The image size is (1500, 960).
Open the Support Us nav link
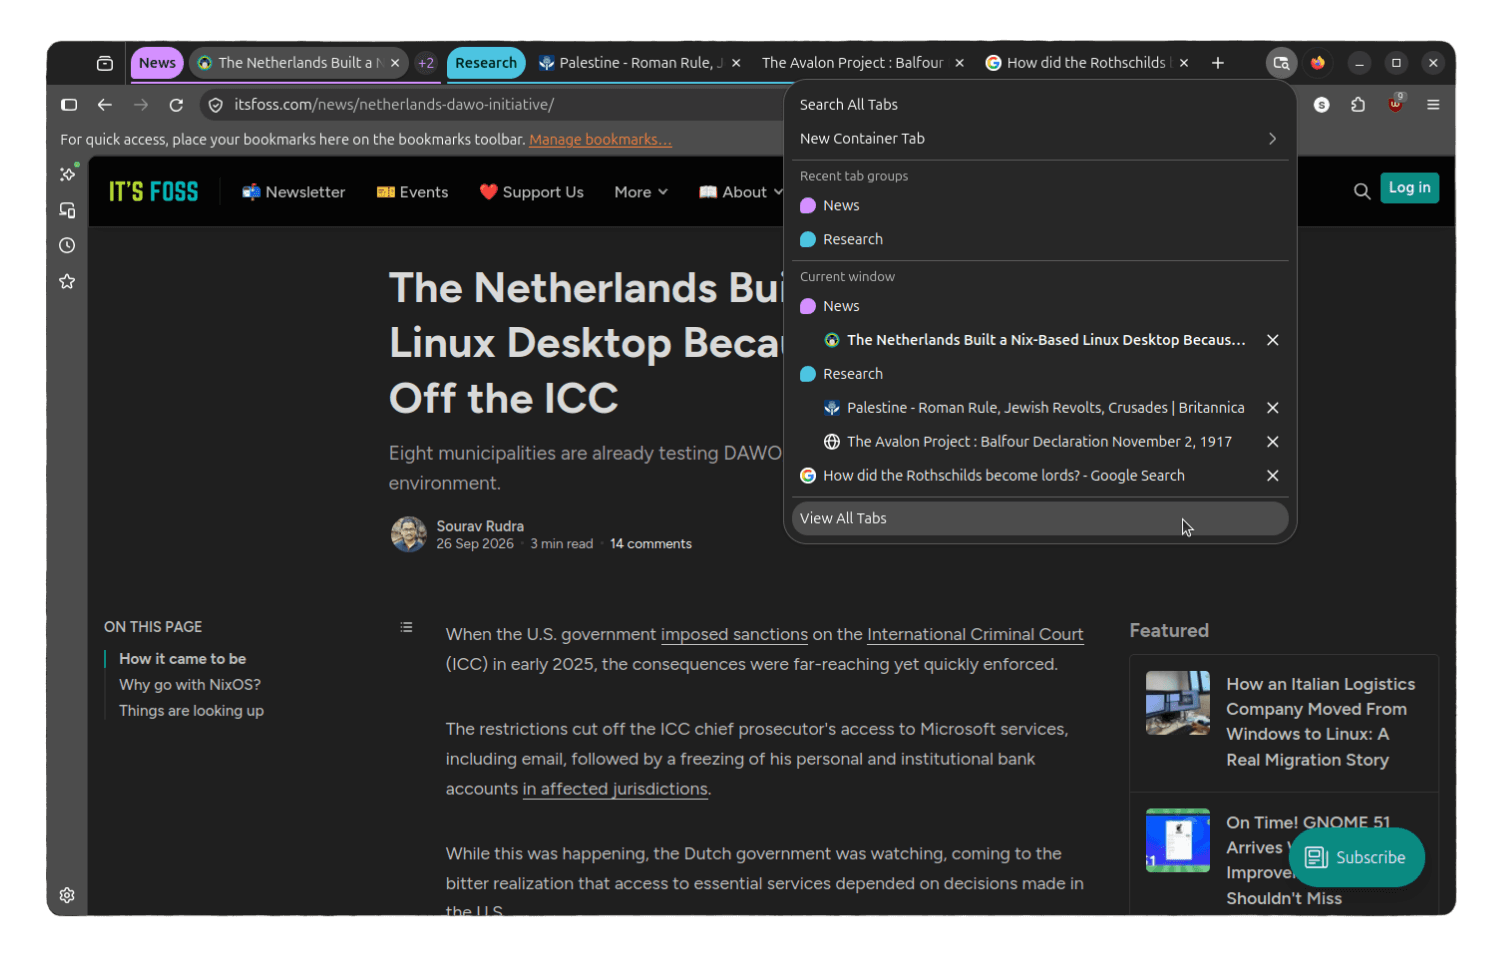coord(531,192)
